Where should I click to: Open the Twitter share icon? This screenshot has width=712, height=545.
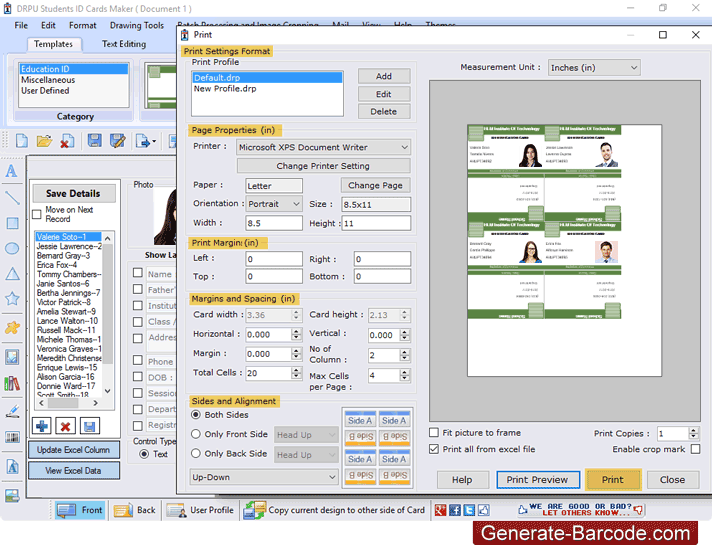click(x=469, y=510)
